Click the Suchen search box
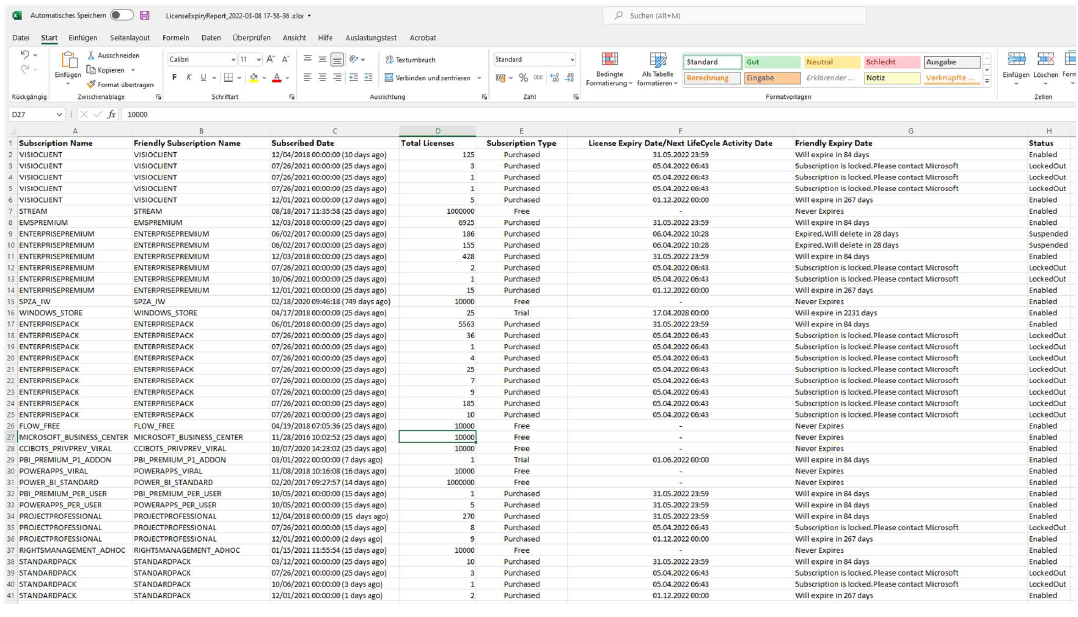The height and width of the screenshot is (617, 1078). [734, 15]
